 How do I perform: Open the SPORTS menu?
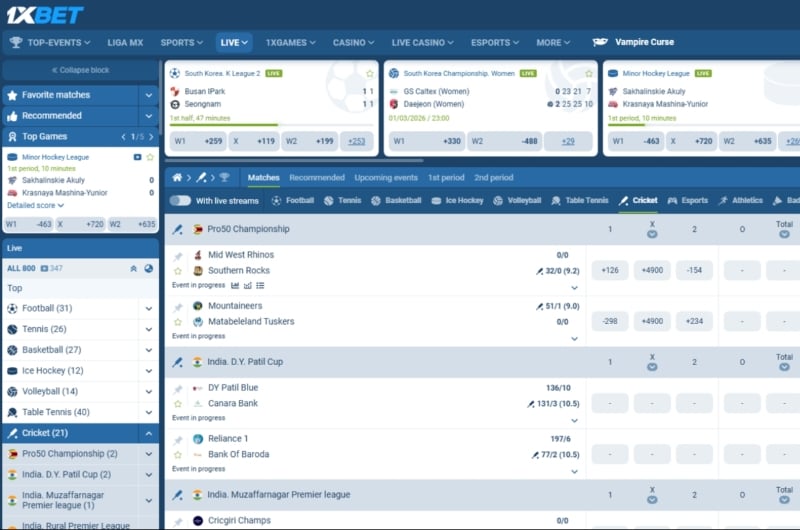[x=182, y=42]
